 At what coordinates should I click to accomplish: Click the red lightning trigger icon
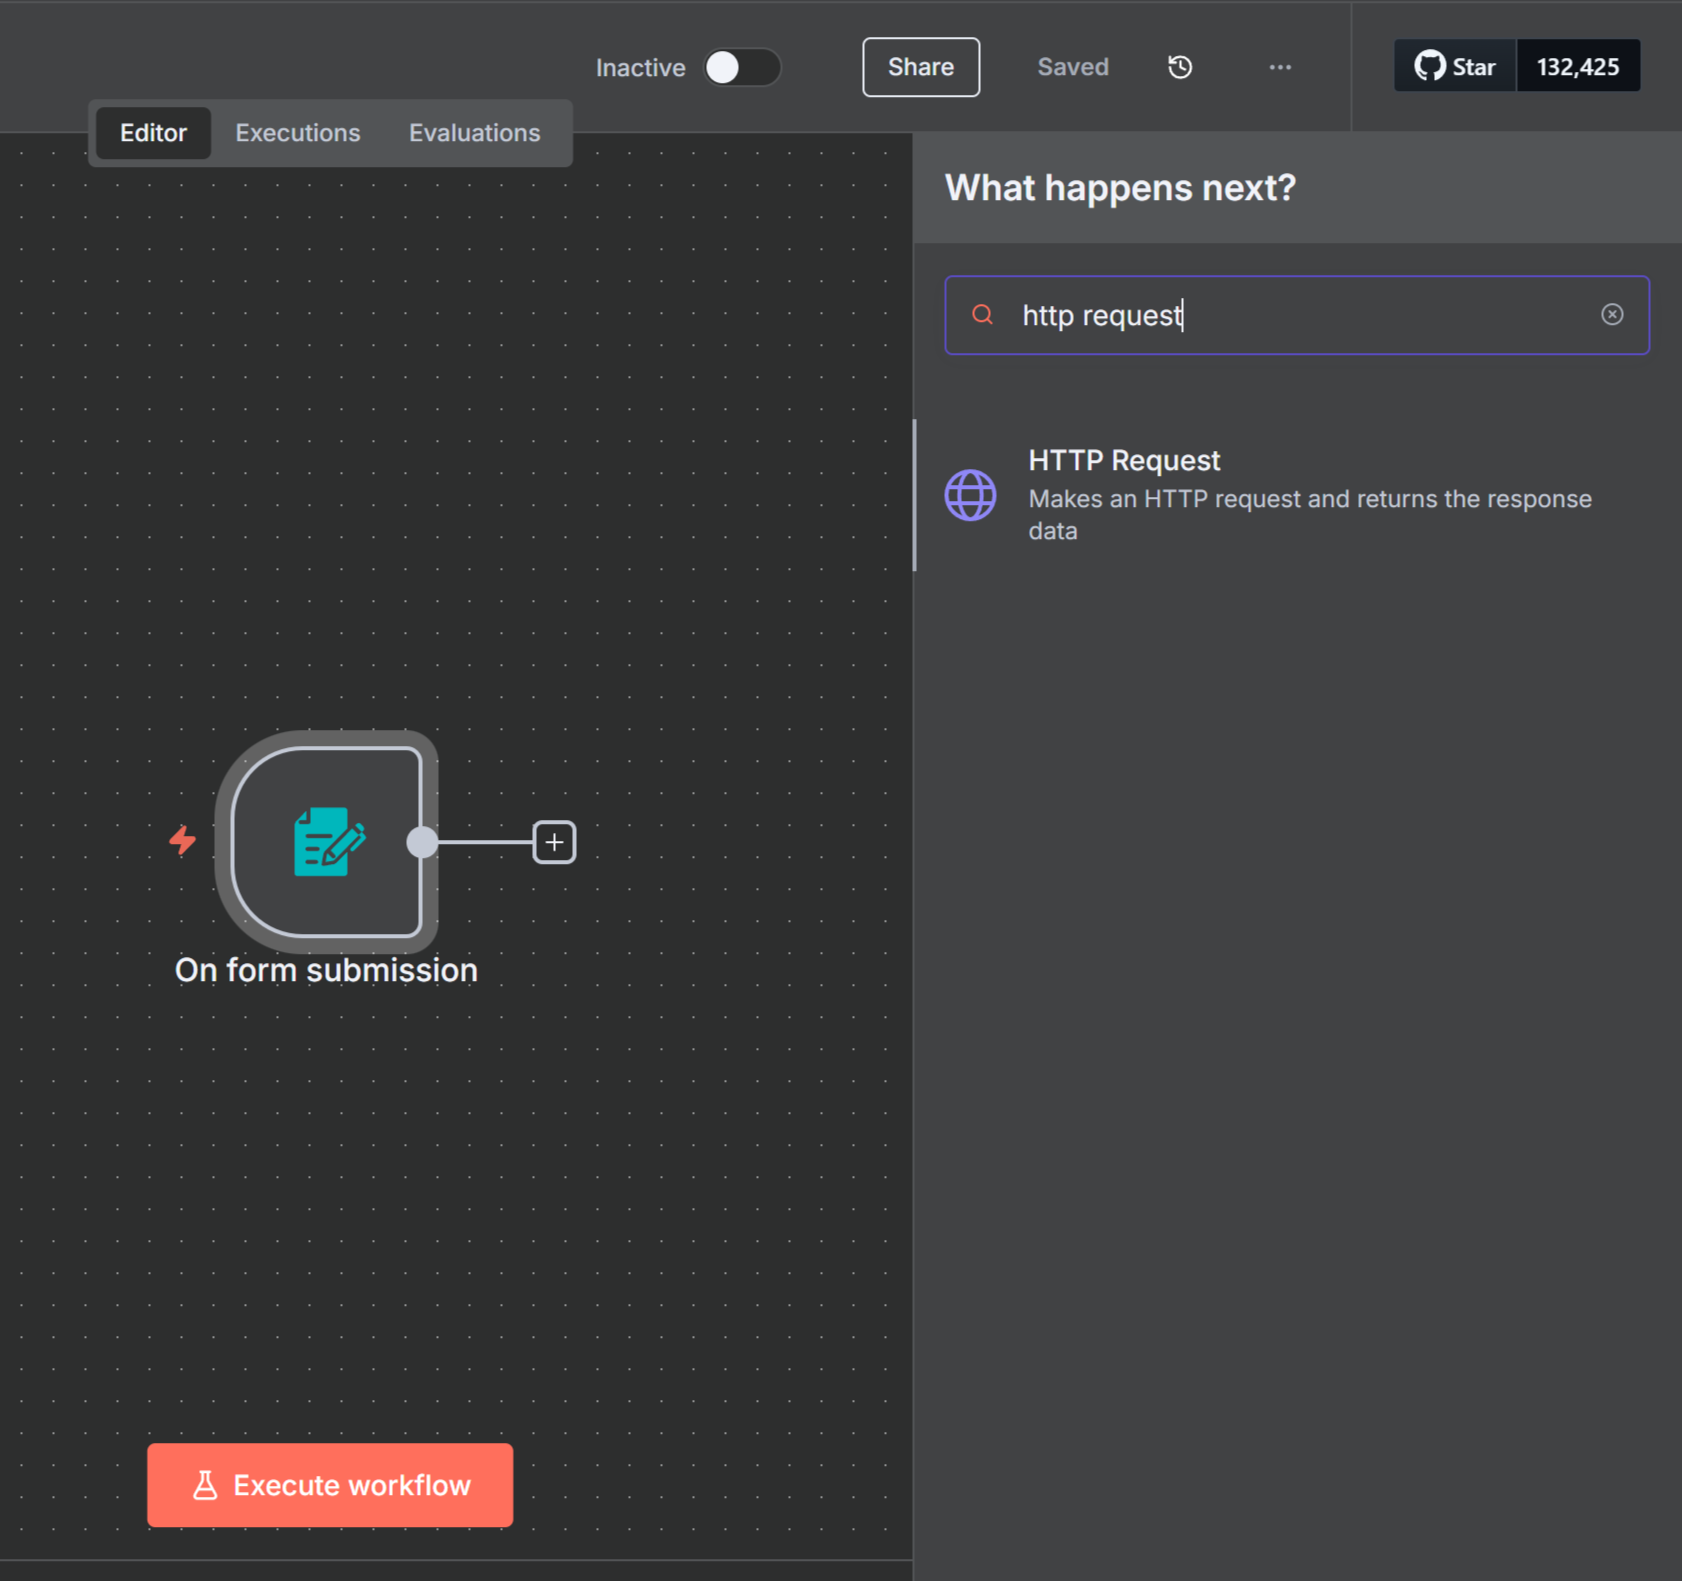[x=182, y=840]
